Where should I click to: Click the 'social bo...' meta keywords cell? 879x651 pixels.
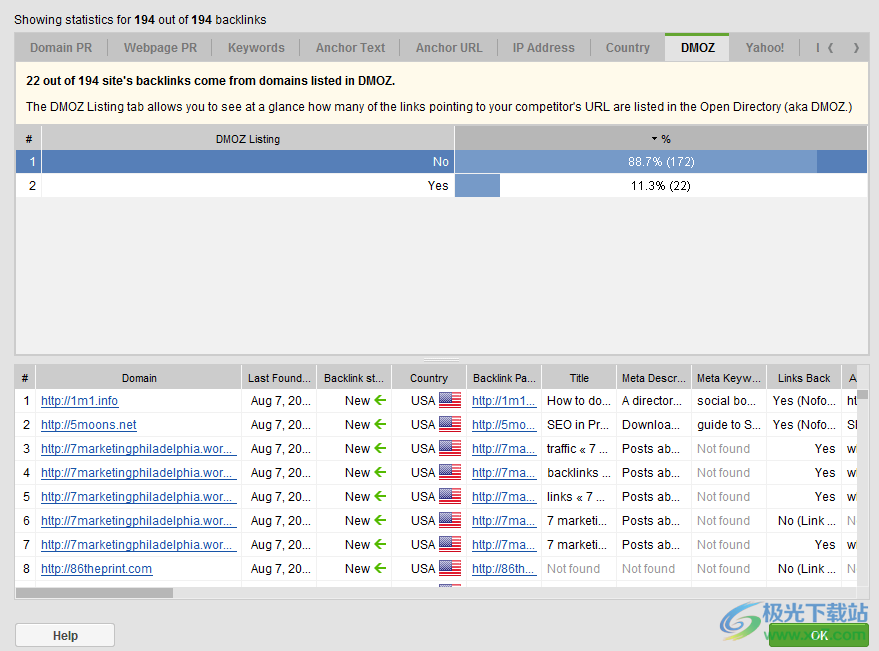729,401
